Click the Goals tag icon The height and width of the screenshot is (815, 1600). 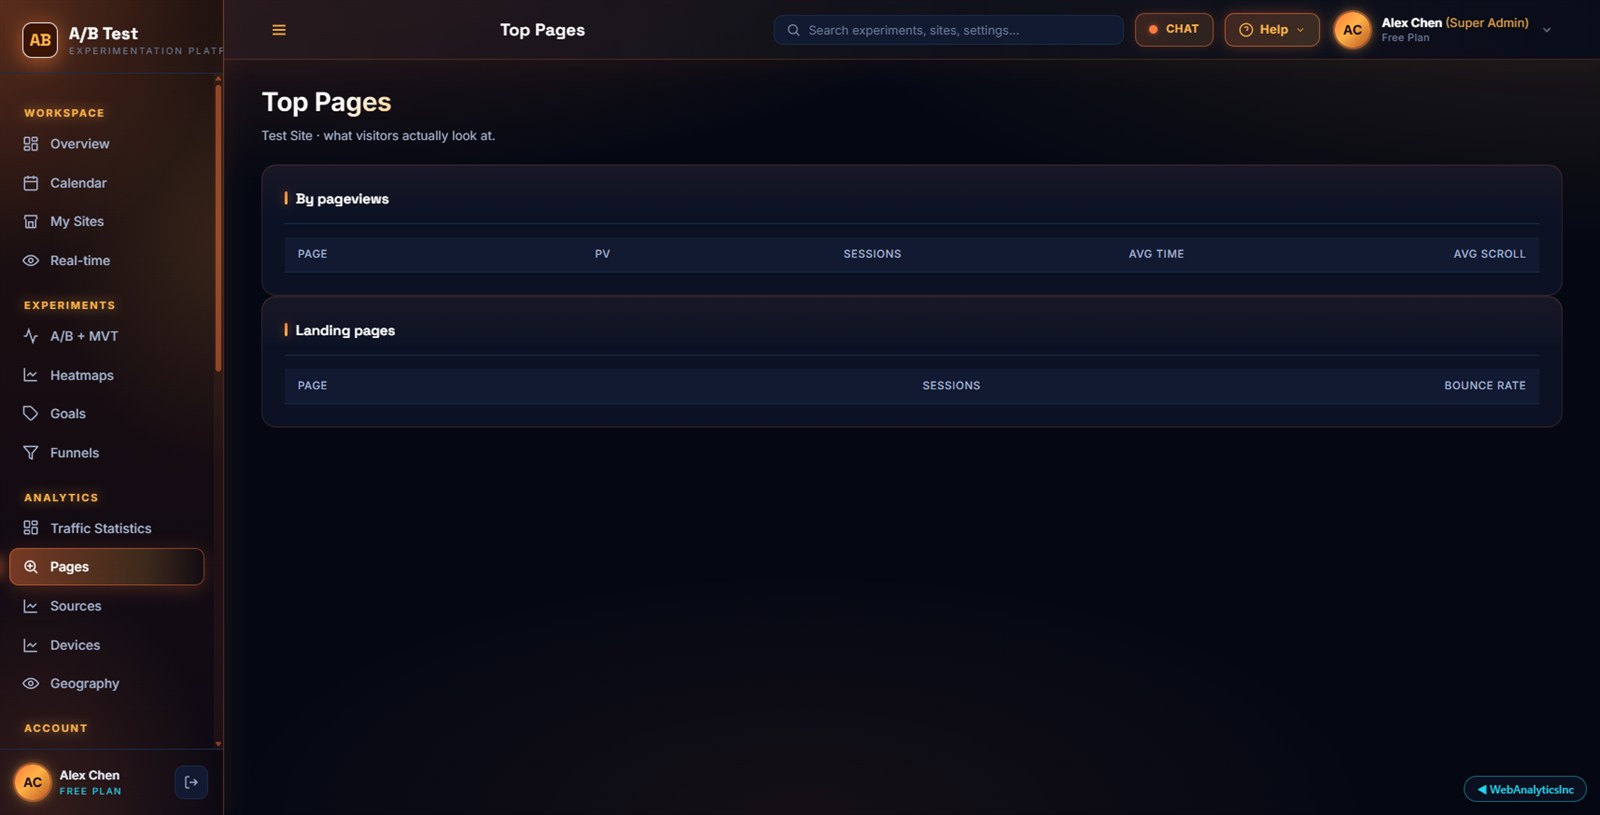[31, 413]
